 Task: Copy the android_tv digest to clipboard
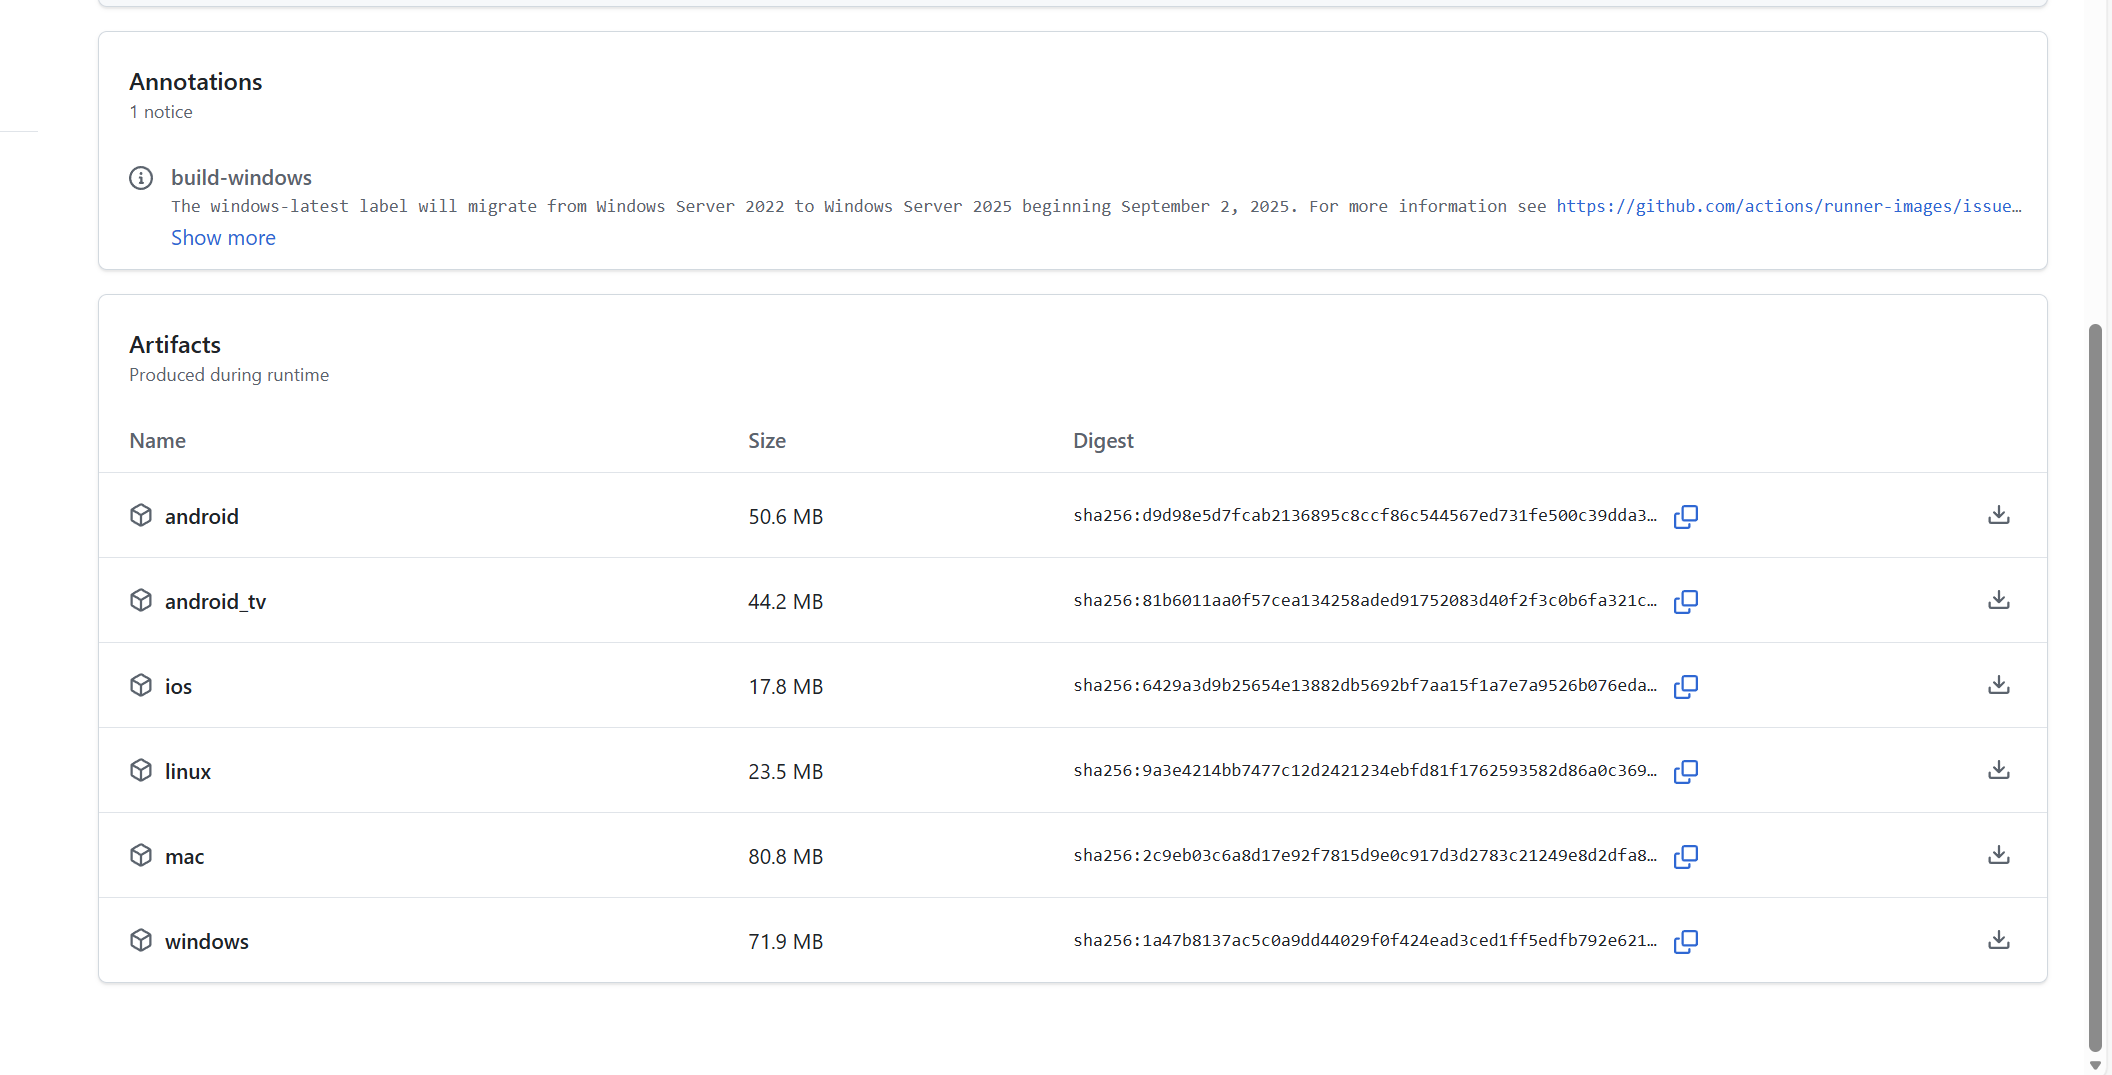[x=1685, y=601]
